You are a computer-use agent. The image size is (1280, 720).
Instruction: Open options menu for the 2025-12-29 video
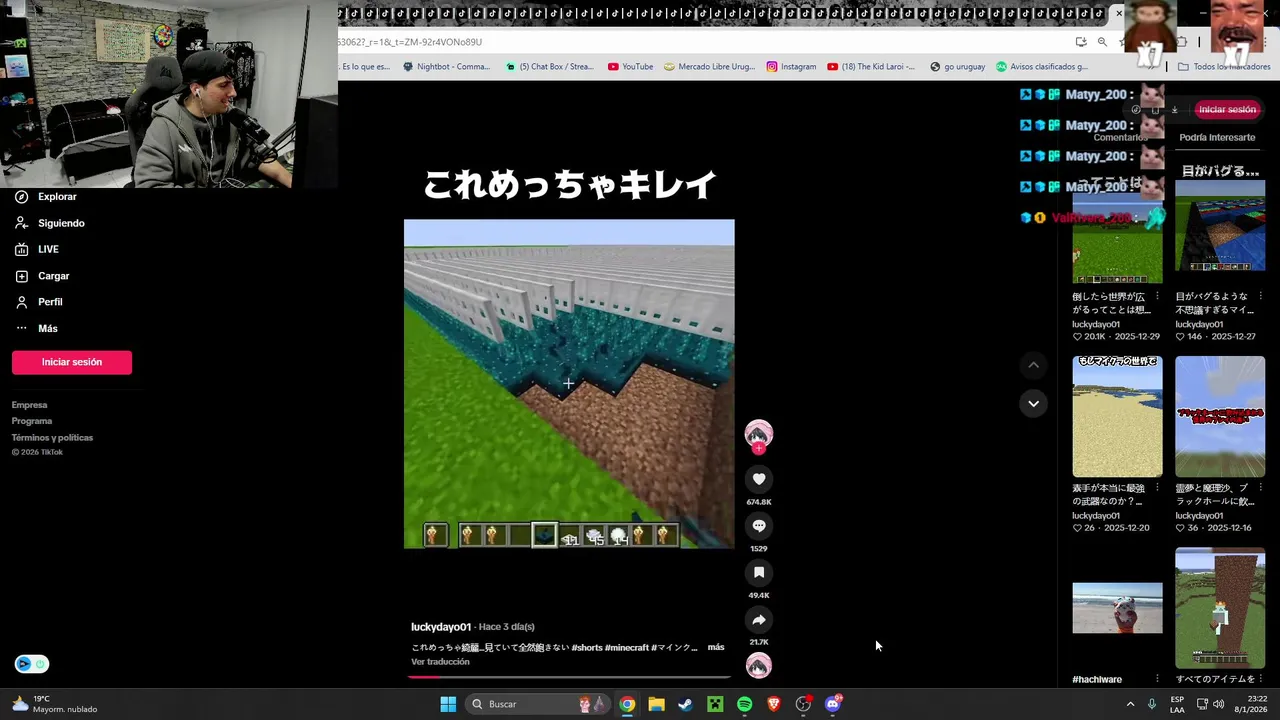pos(1158,297)
